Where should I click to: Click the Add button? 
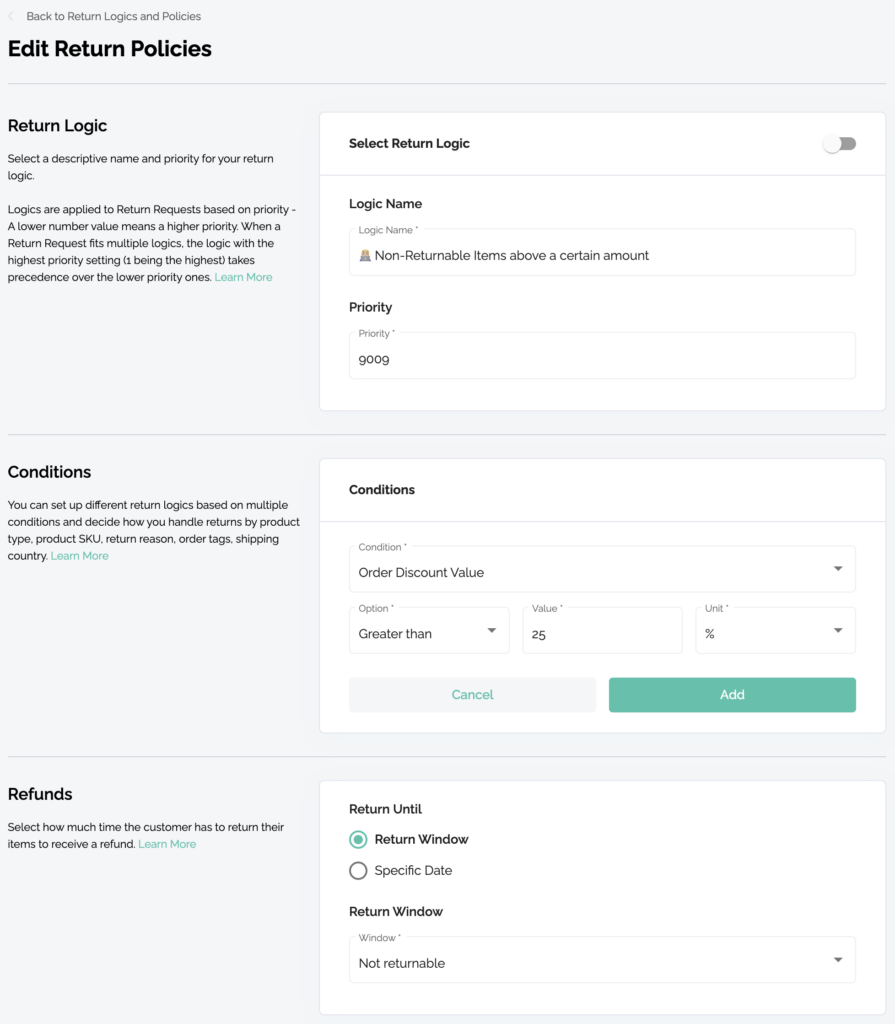(732, 695)
